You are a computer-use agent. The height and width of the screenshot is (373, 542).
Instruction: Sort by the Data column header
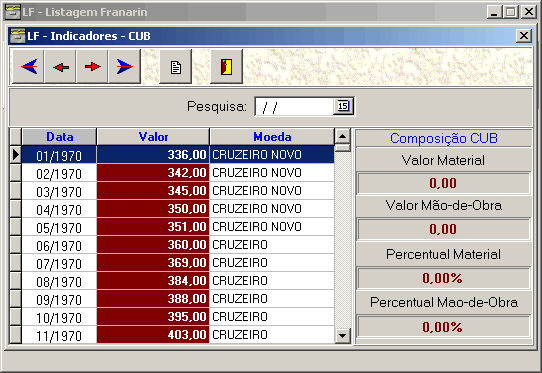click(59, 137)
